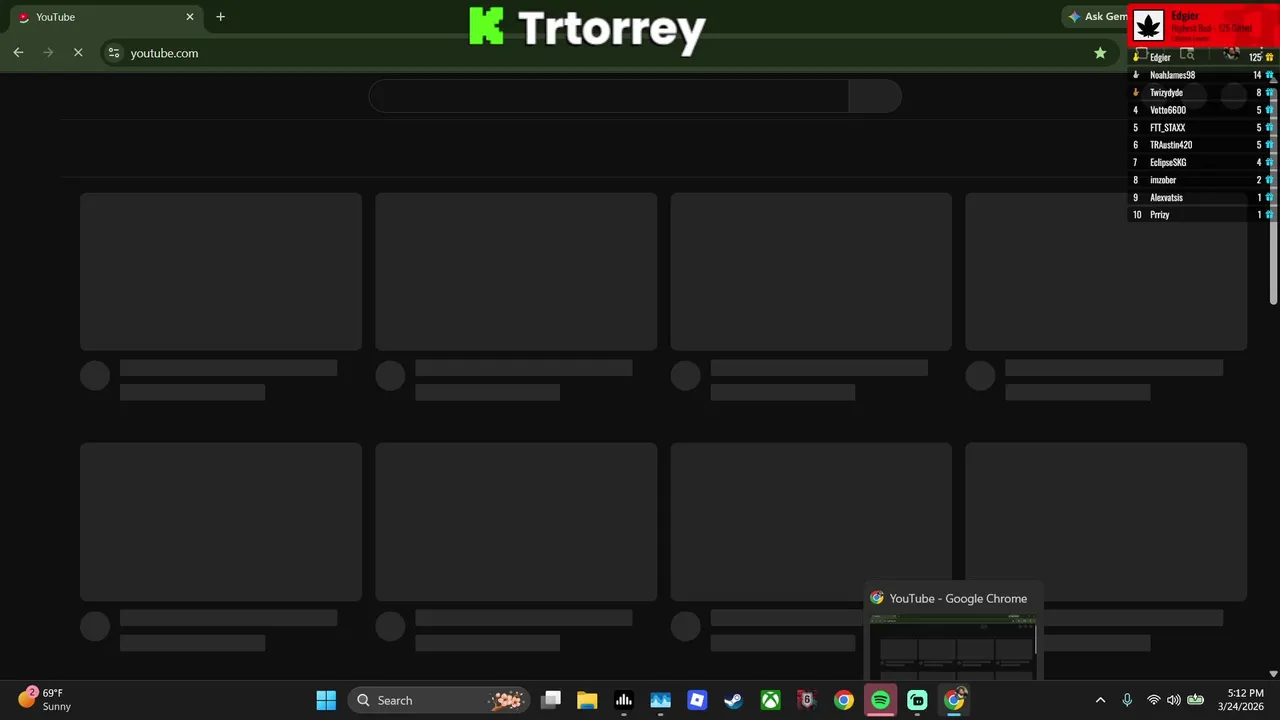Click the name Alexvatsis in the leaderboard
This screenshot has width=1280, height=720.
click(1166, 197)
